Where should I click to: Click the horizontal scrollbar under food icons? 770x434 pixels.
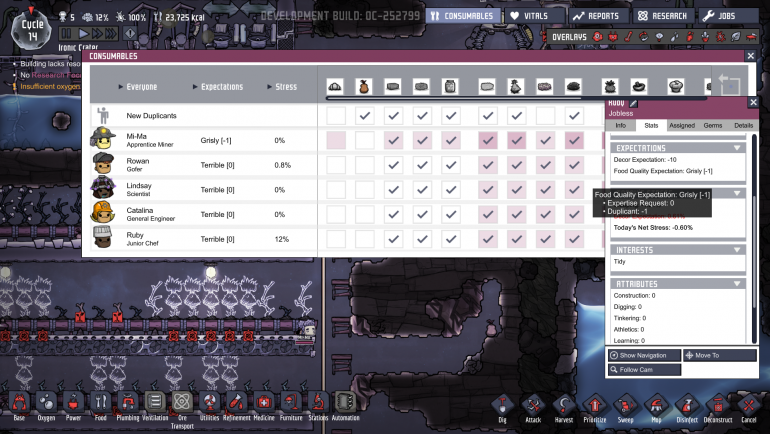pos(453,98)
